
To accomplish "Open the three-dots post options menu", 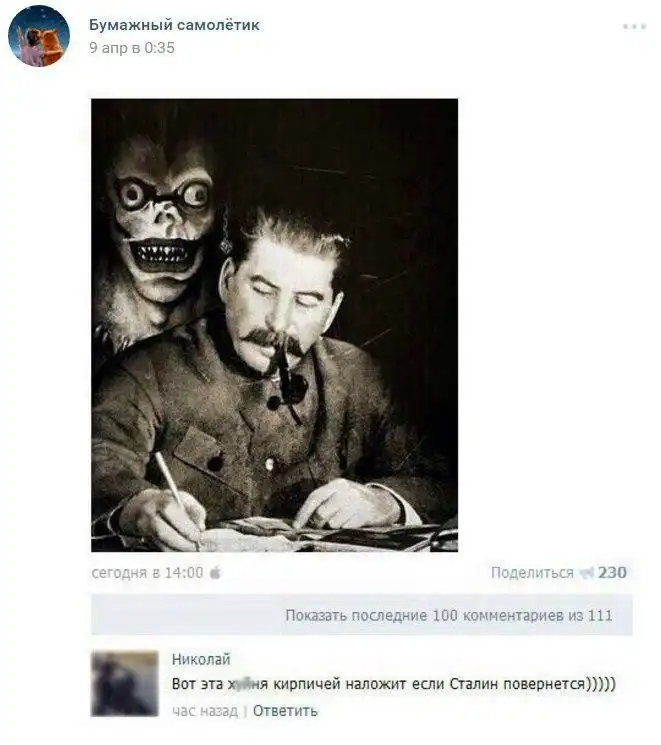I will (x=634, y=27).
